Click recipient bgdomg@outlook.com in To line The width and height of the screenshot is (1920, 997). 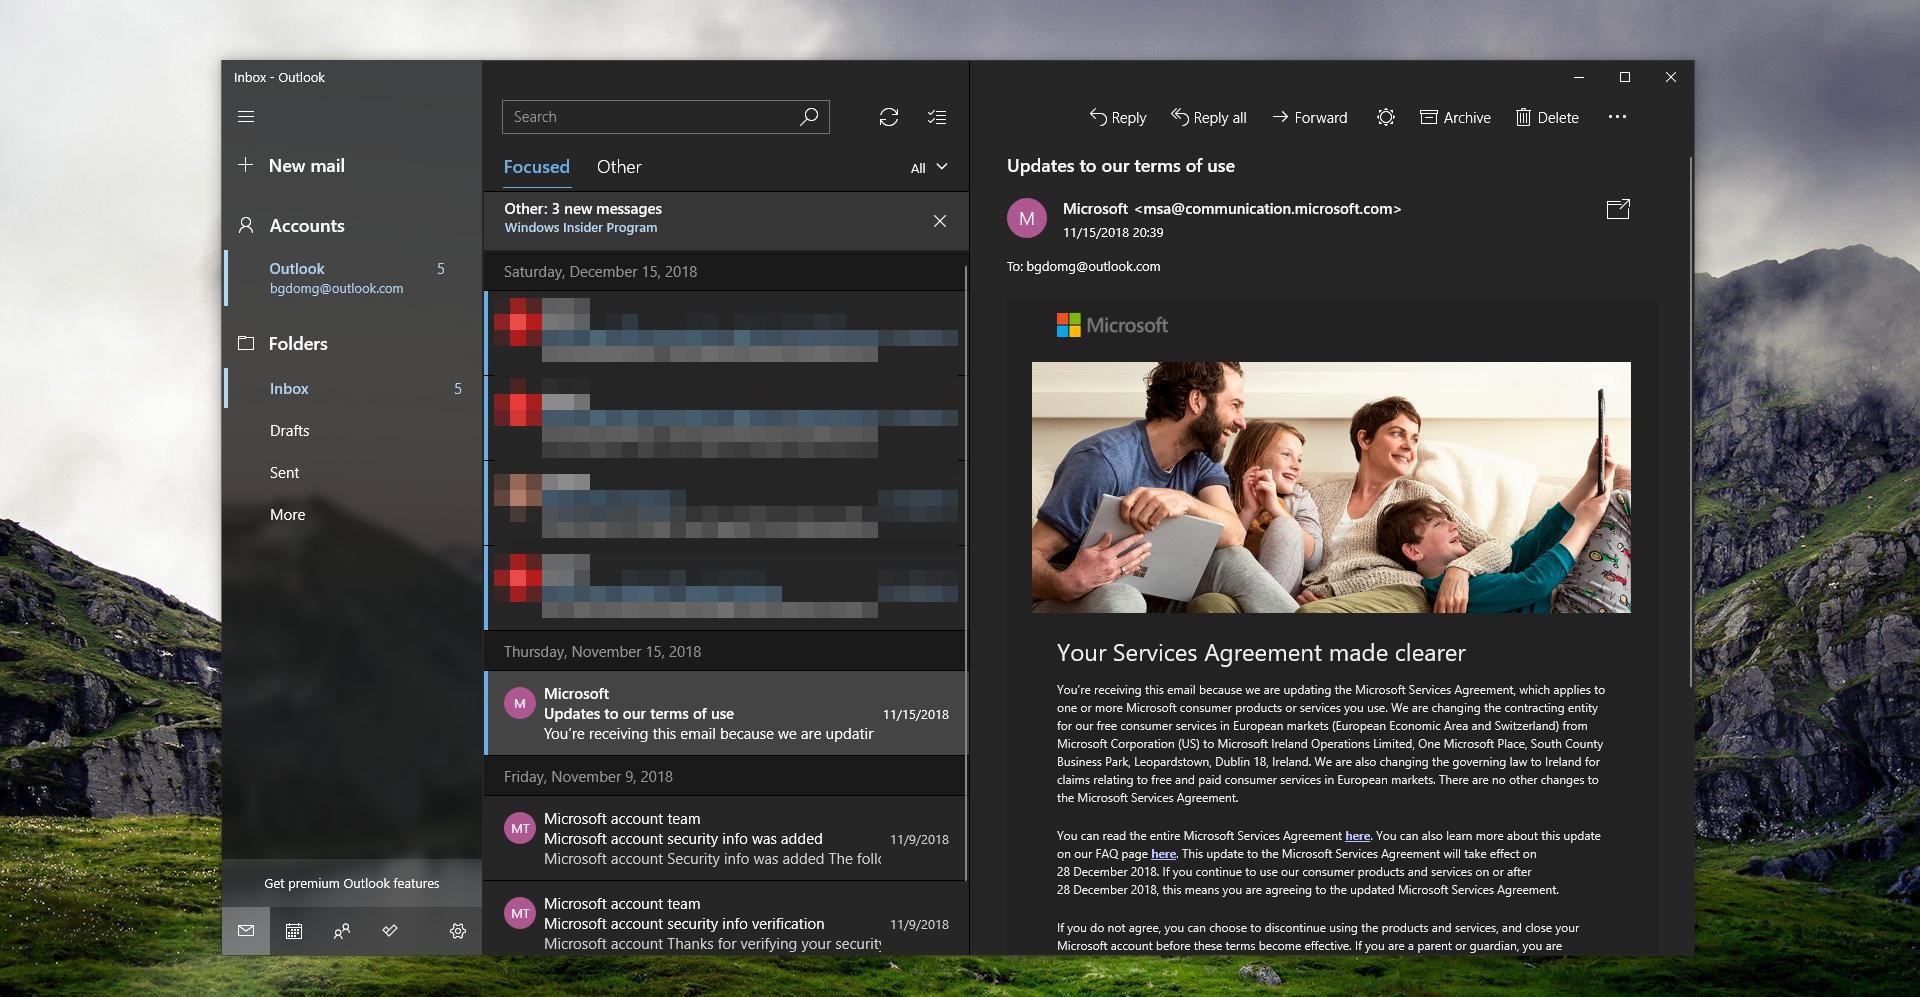point(1093,267)
